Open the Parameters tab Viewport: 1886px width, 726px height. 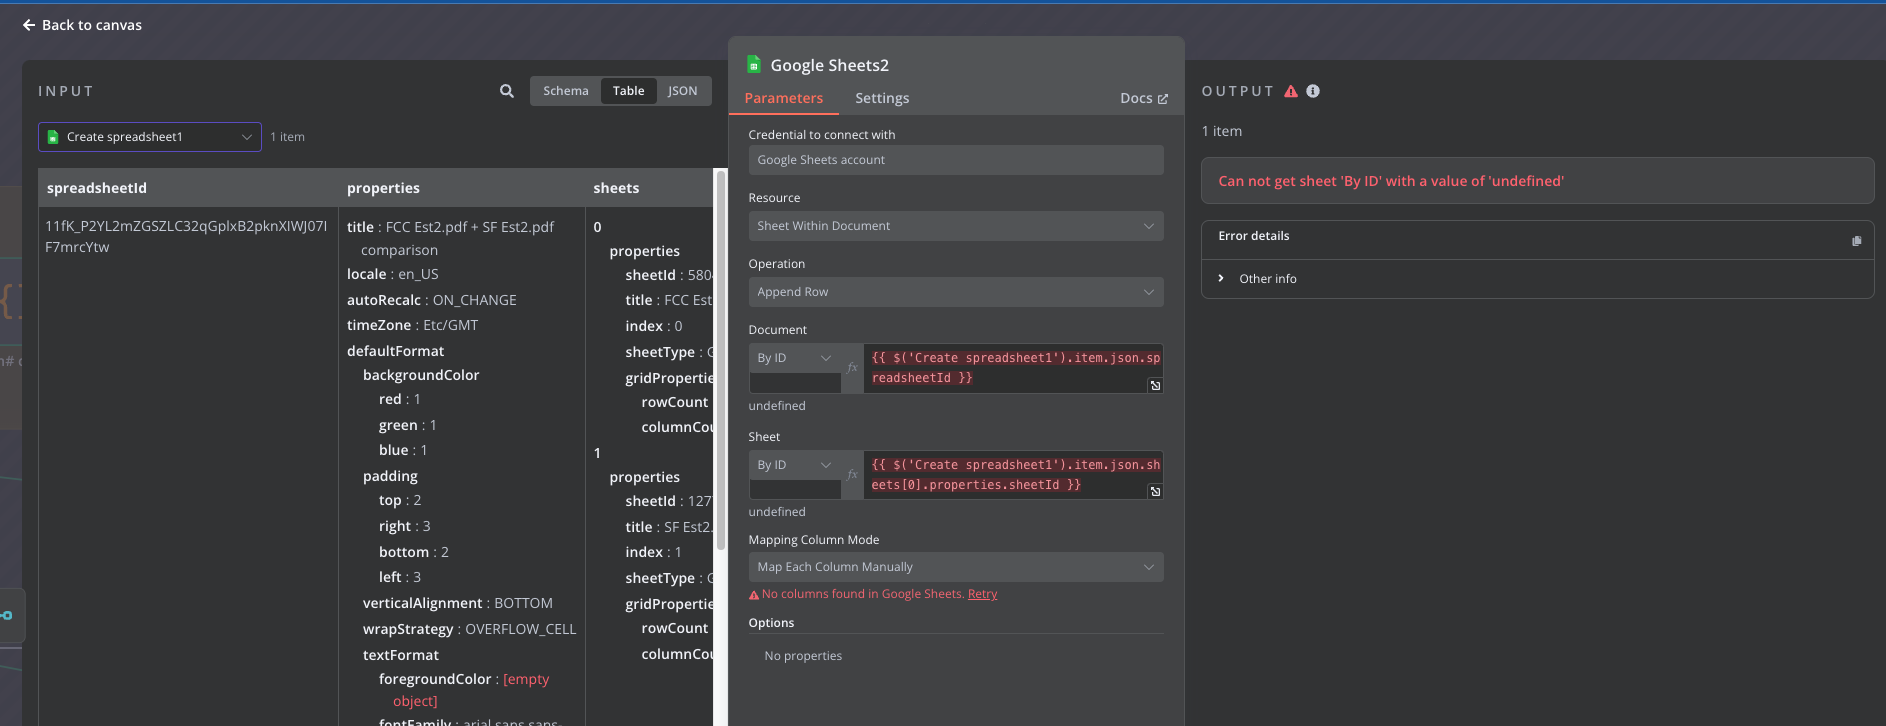pyautogui.click(x=784, y=98)
